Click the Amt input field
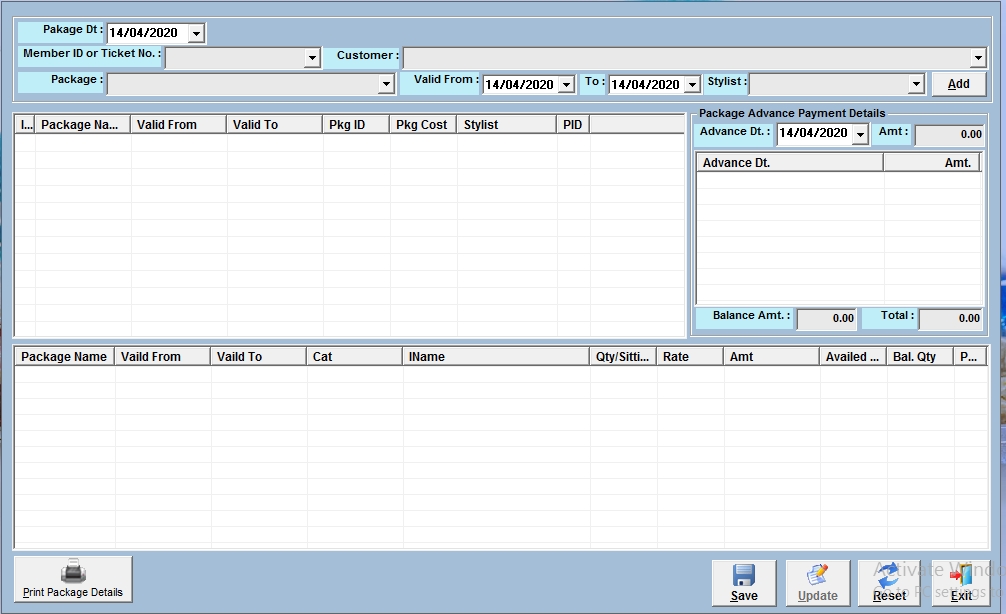The height and width of the screenshot is (614, 1006). (x=949, y=134)
